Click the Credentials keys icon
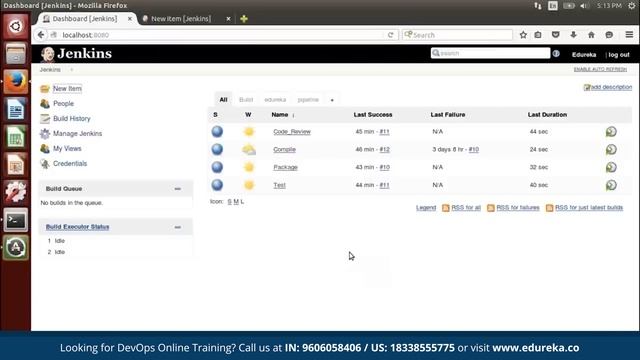The width and height of the screenshot is (640, 360). point(44,164)
